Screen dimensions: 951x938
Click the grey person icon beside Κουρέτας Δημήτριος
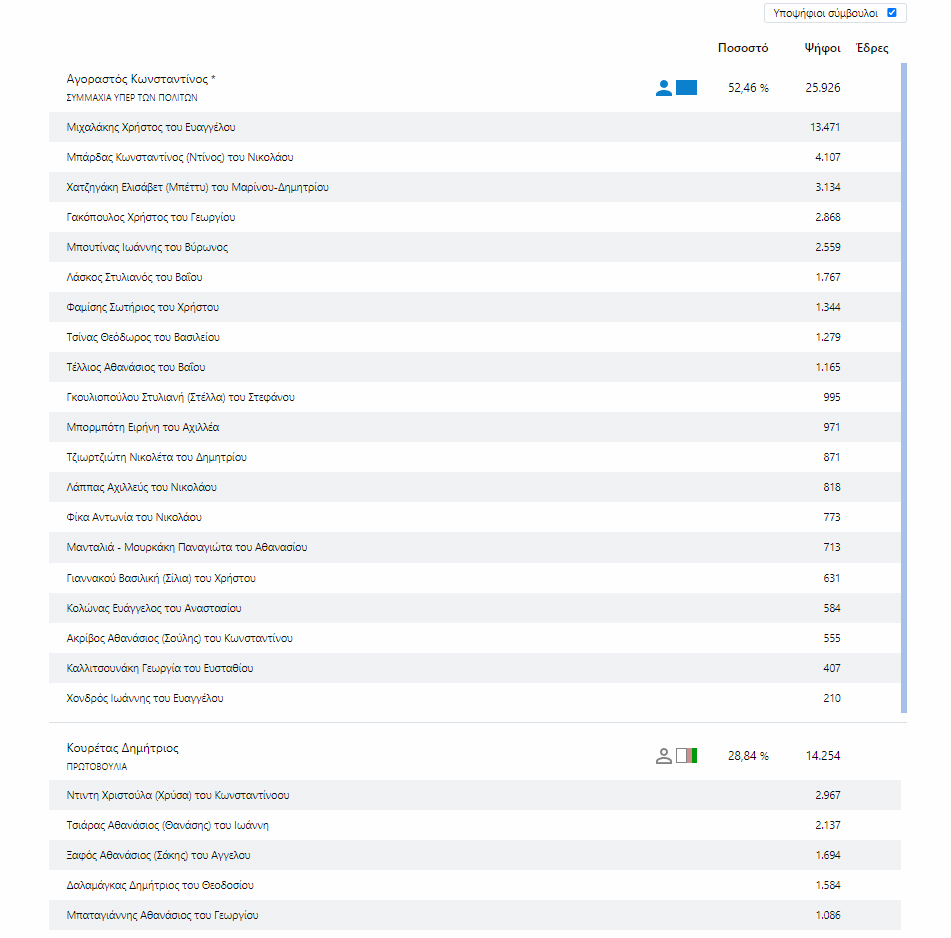pos(663,756)
